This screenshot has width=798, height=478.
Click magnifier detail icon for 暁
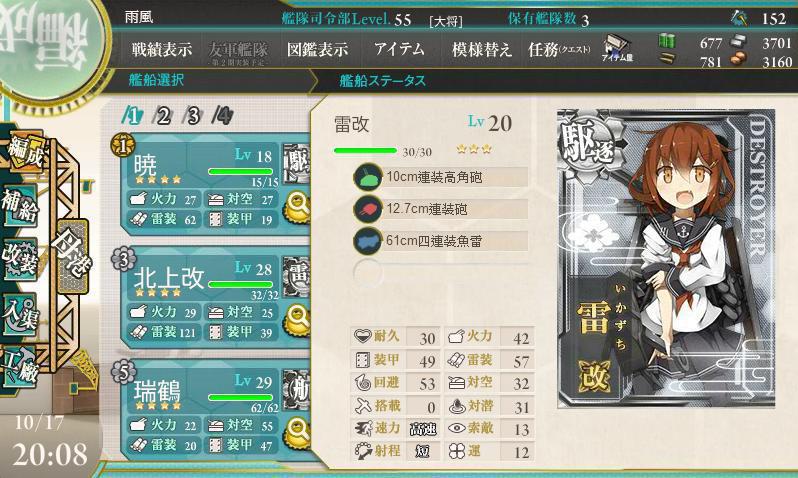click(x=296, y=207)
